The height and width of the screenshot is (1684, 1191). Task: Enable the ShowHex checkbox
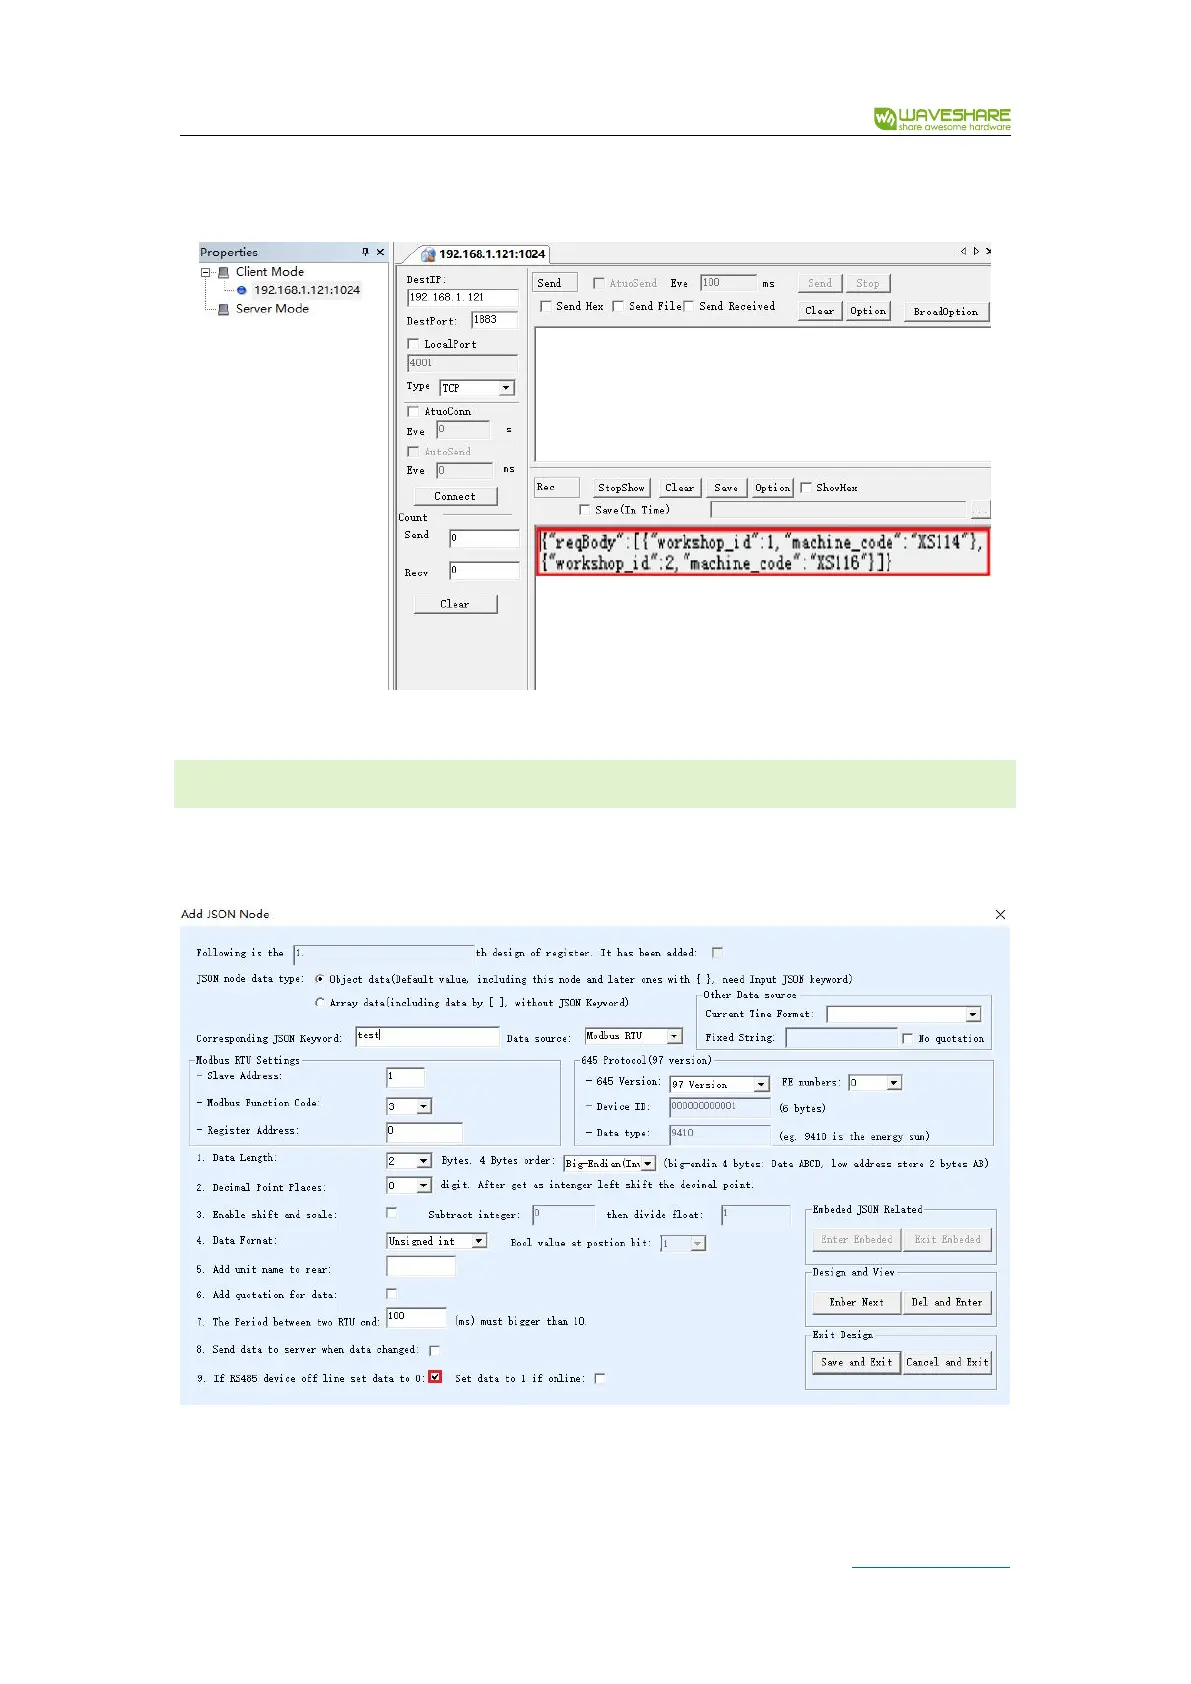[806, 488]
